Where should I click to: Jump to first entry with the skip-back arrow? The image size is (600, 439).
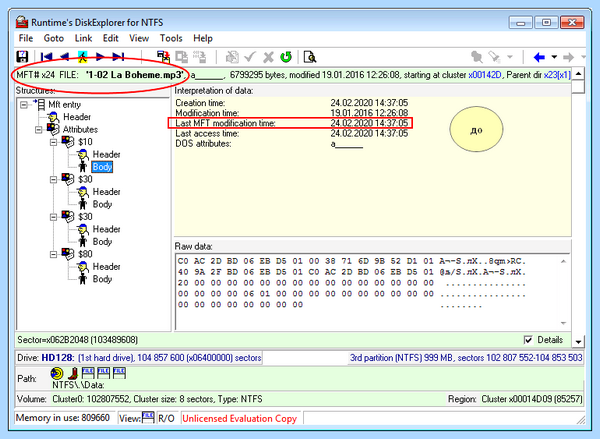pos(46,57)
